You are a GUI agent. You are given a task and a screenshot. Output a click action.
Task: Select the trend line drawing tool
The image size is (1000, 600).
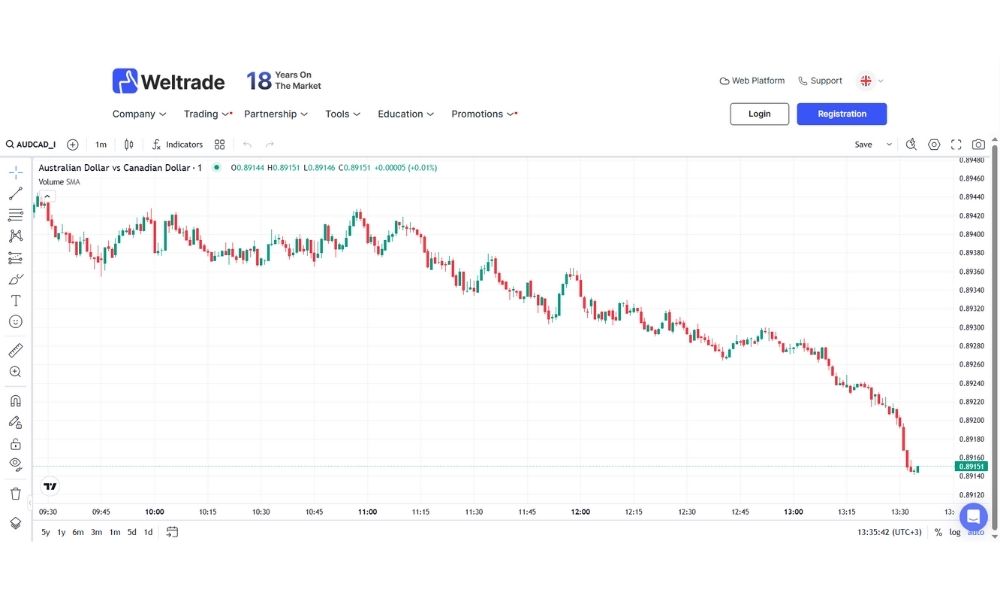point(15,194)
